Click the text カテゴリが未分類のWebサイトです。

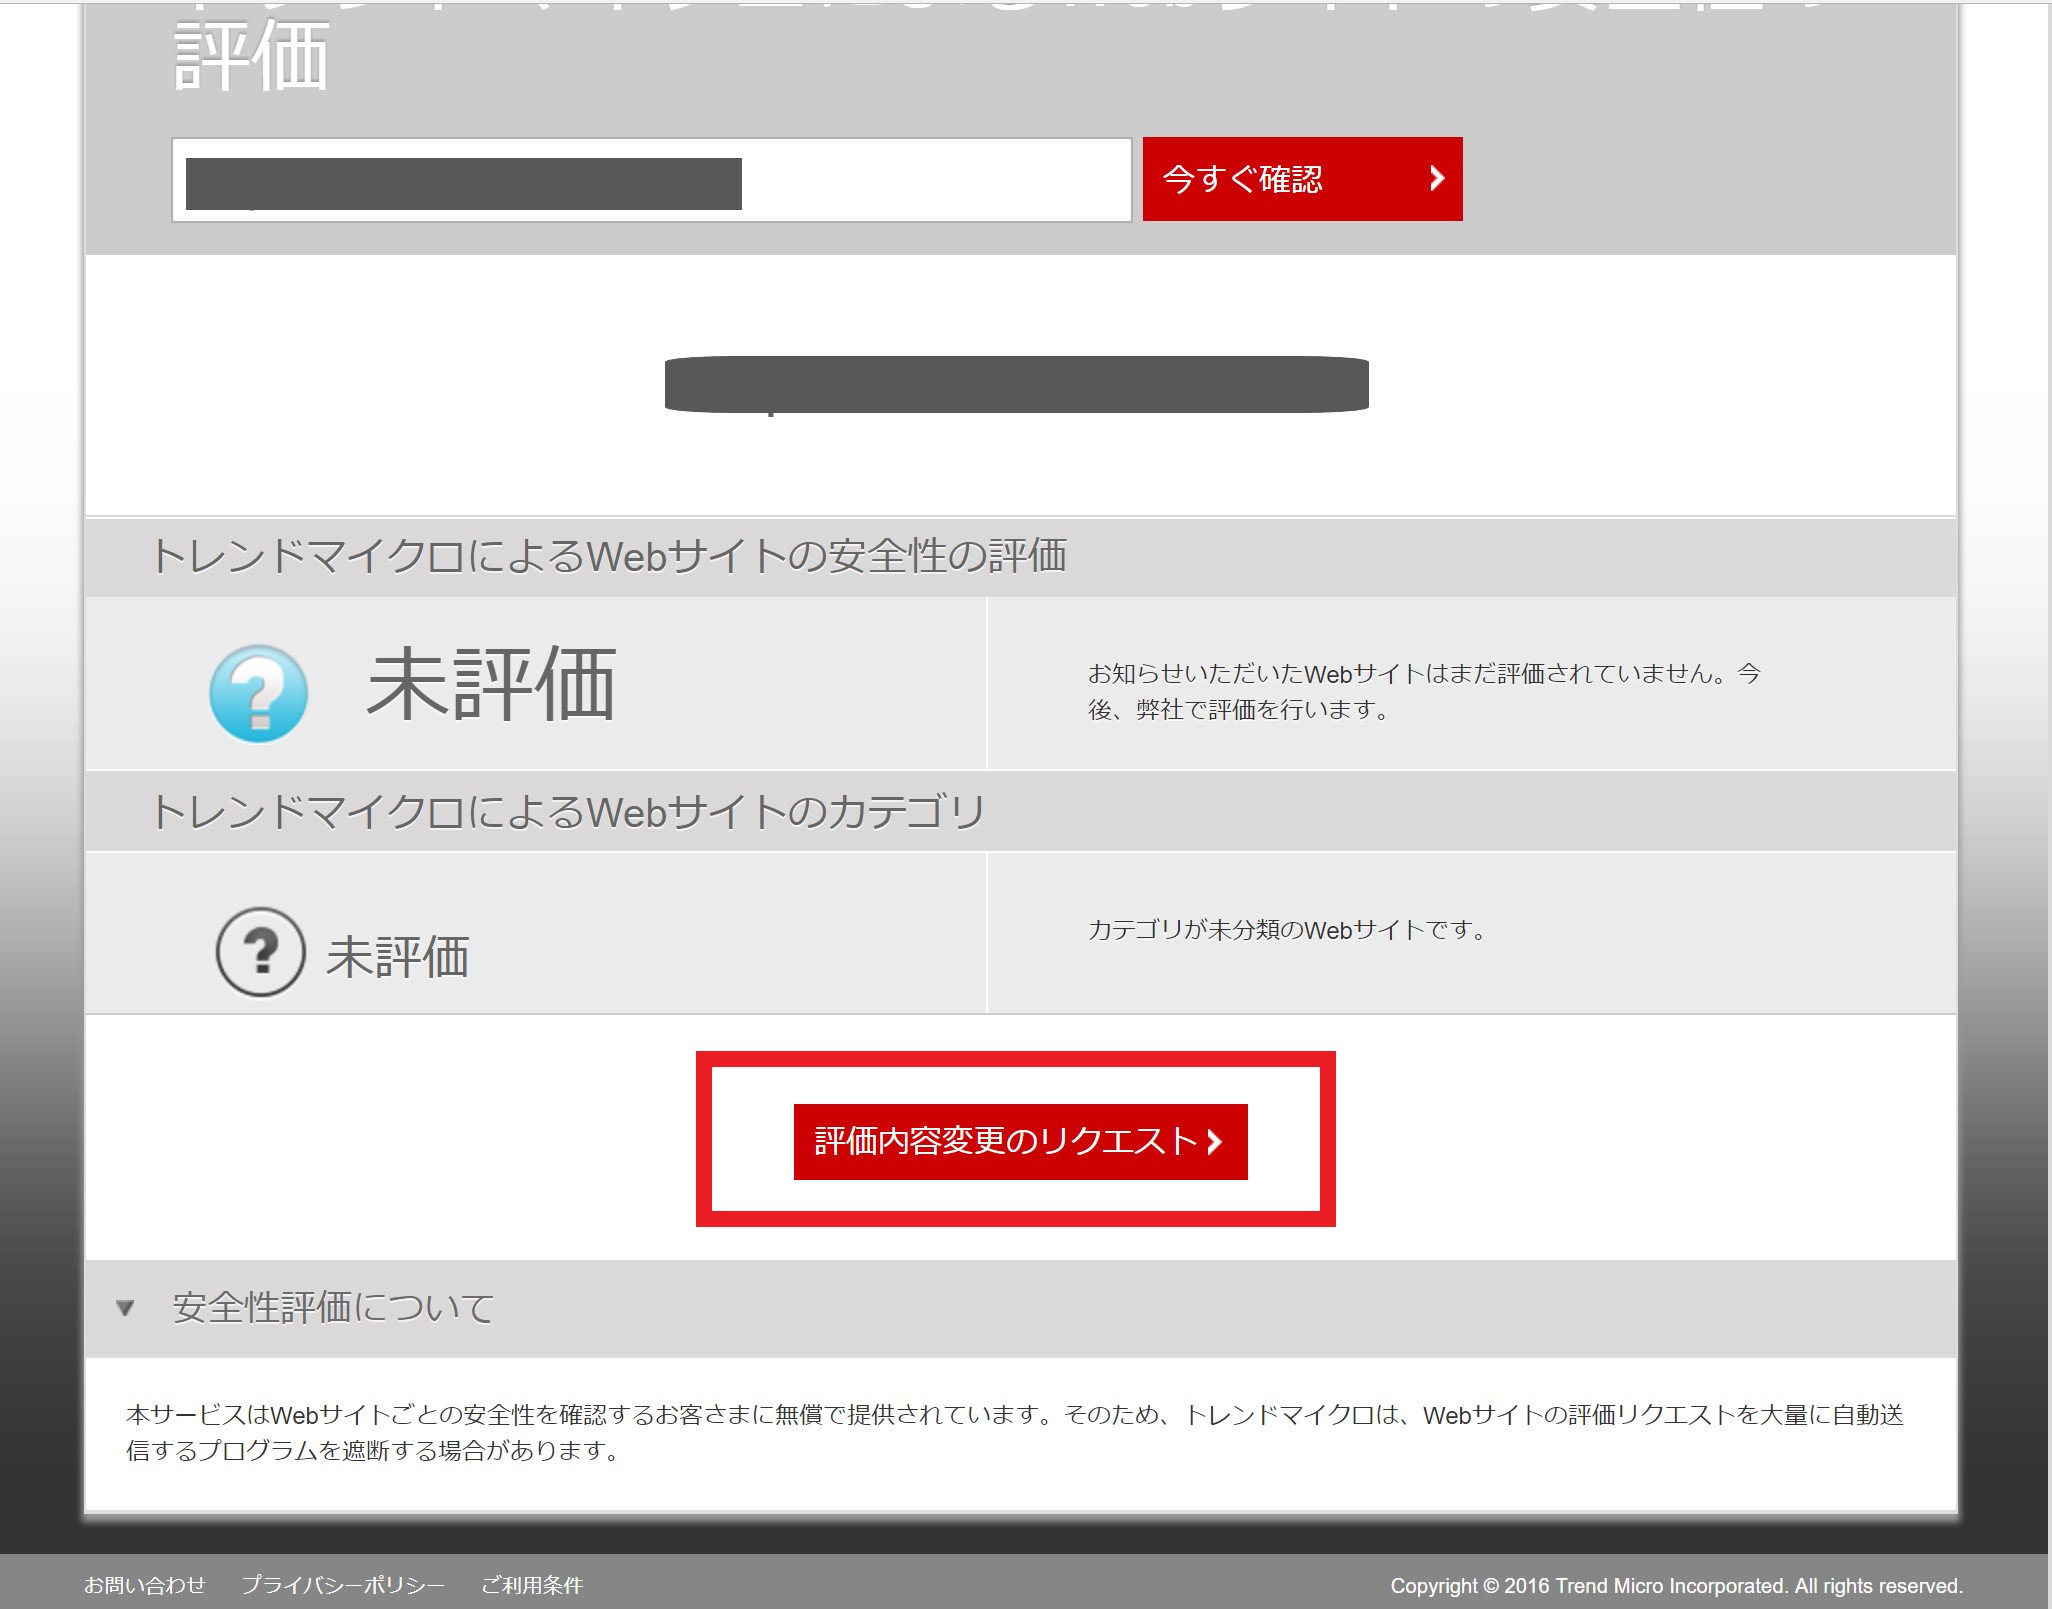(1287, 930)
